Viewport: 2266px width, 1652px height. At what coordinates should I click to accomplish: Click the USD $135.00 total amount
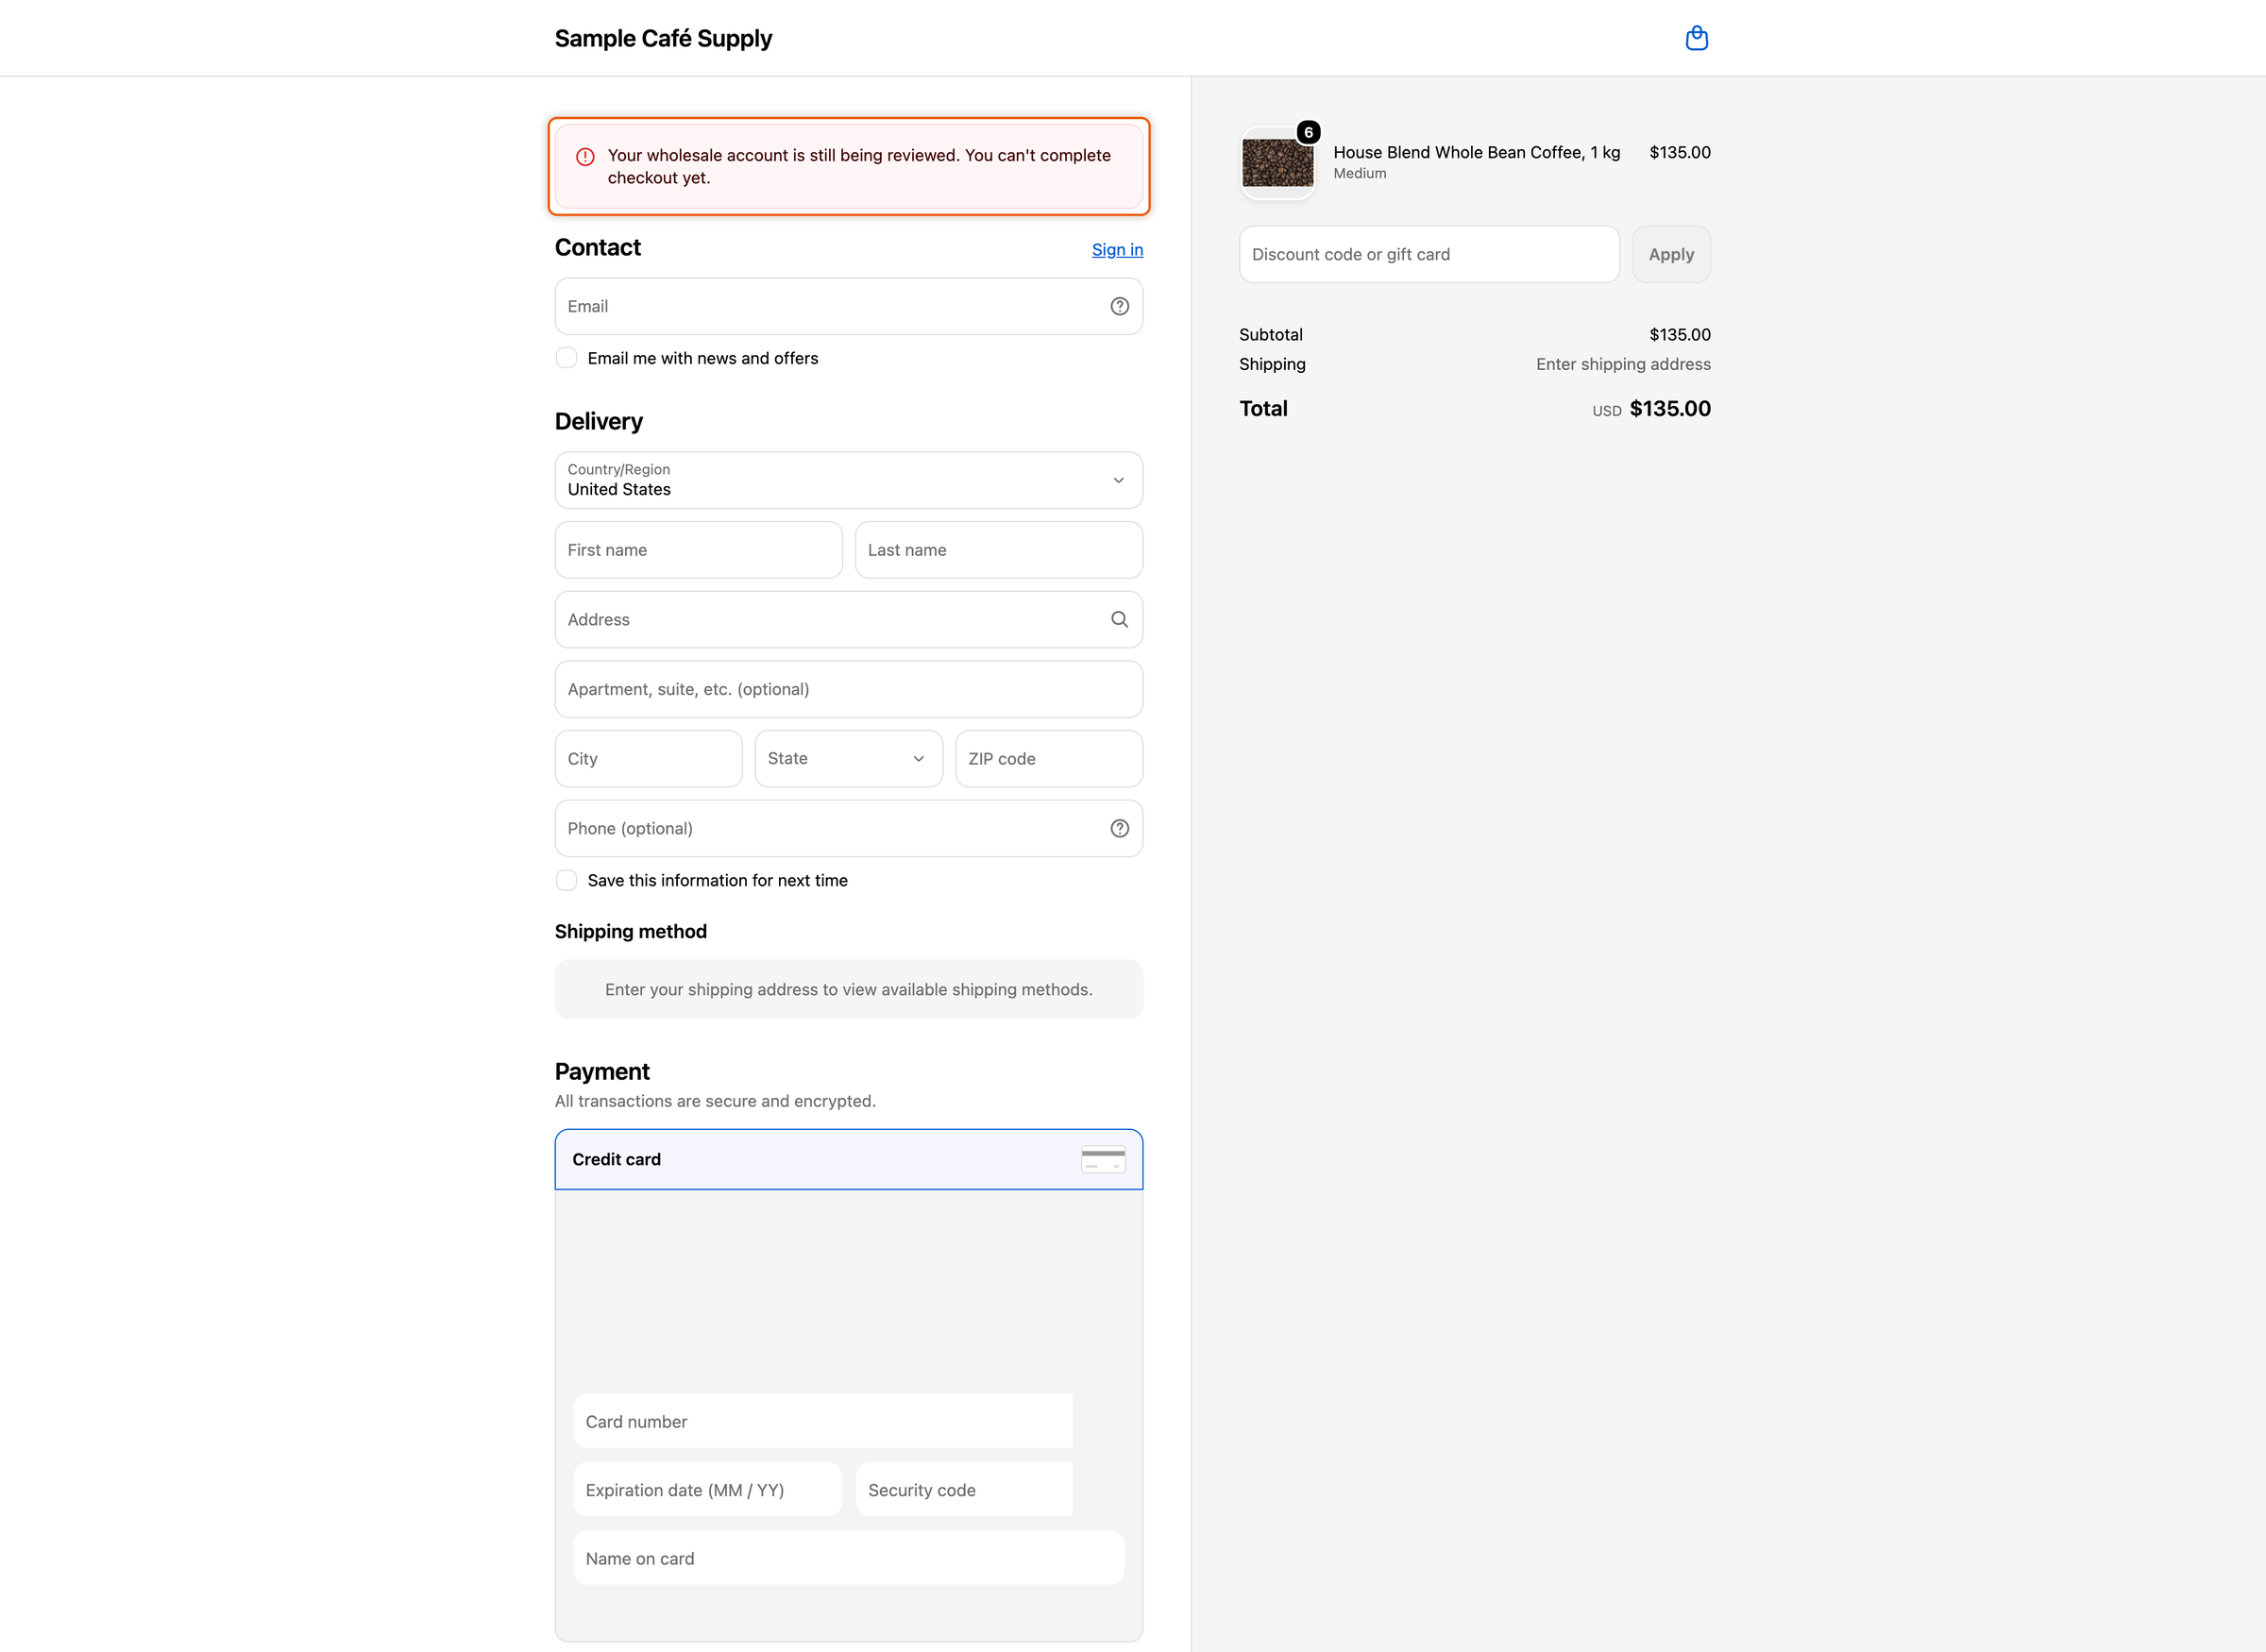click(x=1651, y=409)
